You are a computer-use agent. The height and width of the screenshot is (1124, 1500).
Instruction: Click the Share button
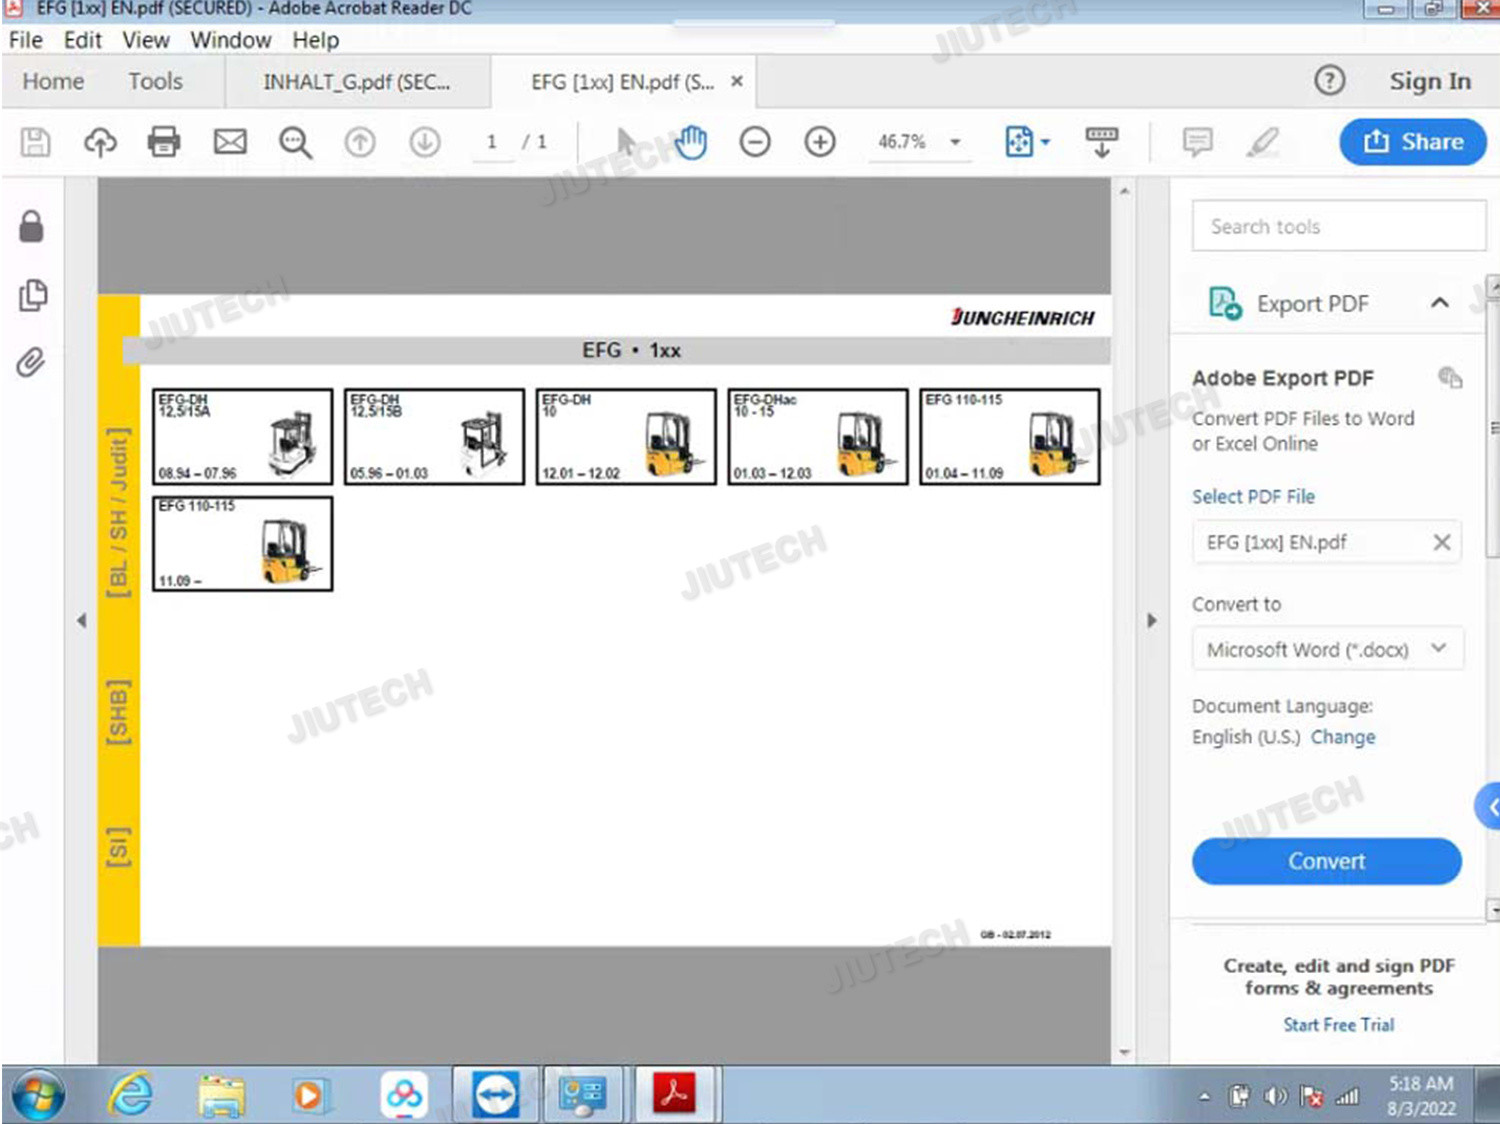pyautogui.click(x=1412, y=142)
